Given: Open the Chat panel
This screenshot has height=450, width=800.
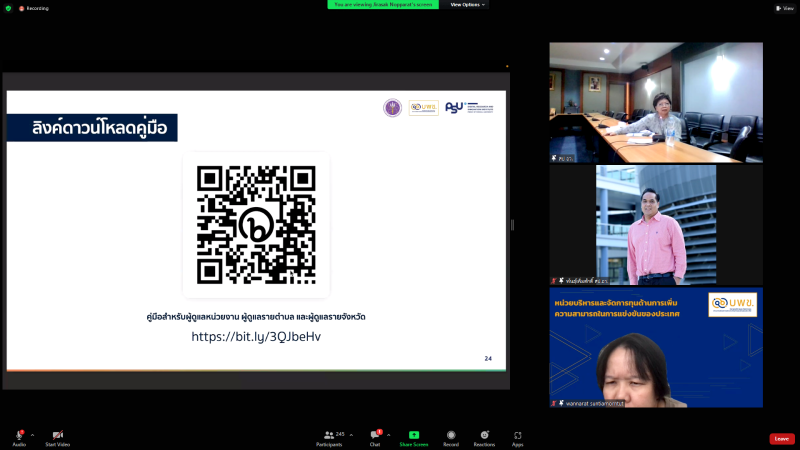Looking at the screenshot, I should click(x=375, y=437).
